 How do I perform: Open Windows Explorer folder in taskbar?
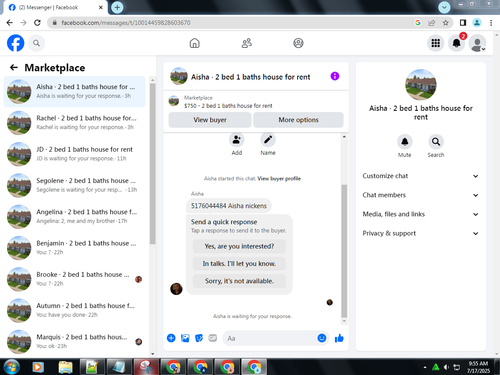coord(65,367)
